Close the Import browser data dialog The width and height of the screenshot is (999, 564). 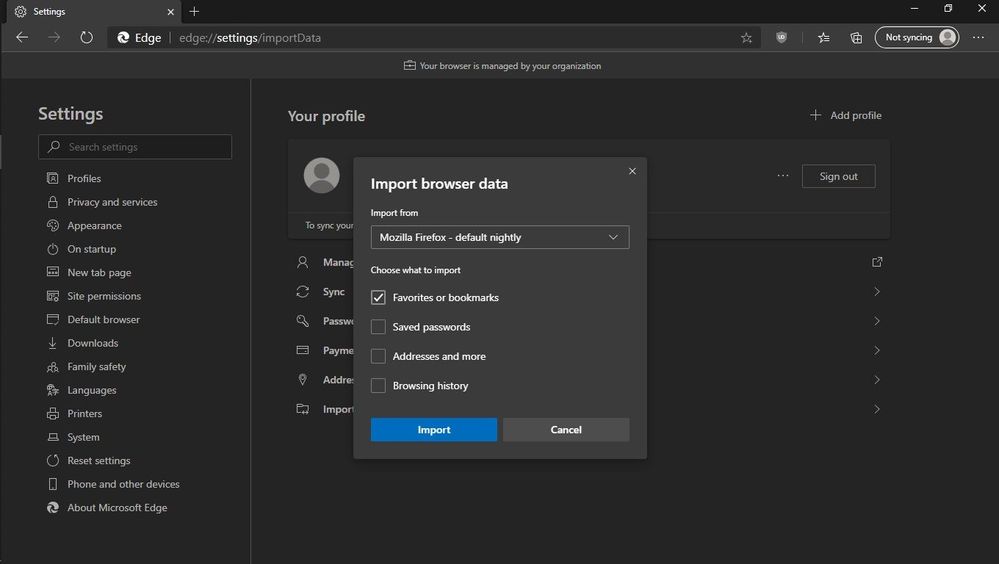click(x=632, y=171)
